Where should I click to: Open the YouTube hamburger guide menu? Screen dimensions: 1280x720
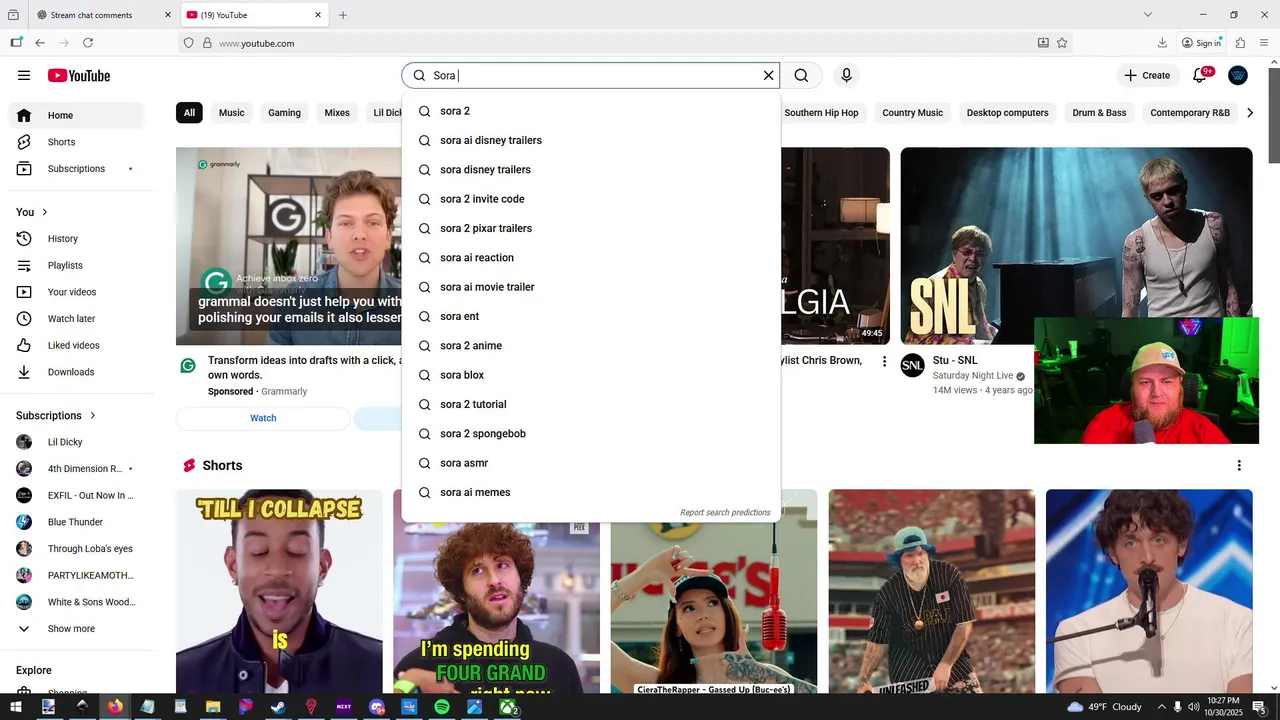click(24, 75)
